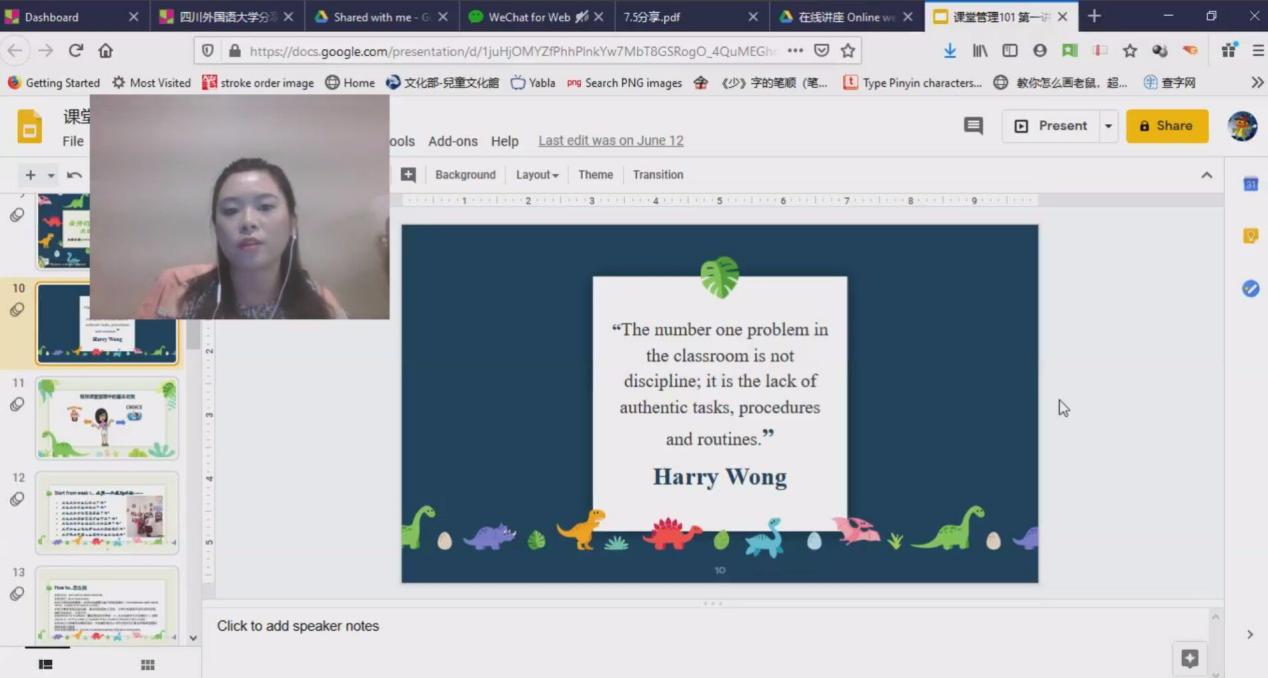Open new slide layout dropdown arrow
Viewport: 1268px width, 678px height.
(51, 175)
